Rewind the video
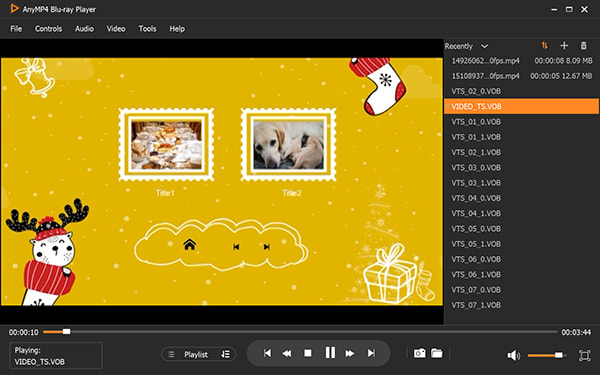 [x=287, y=353]
